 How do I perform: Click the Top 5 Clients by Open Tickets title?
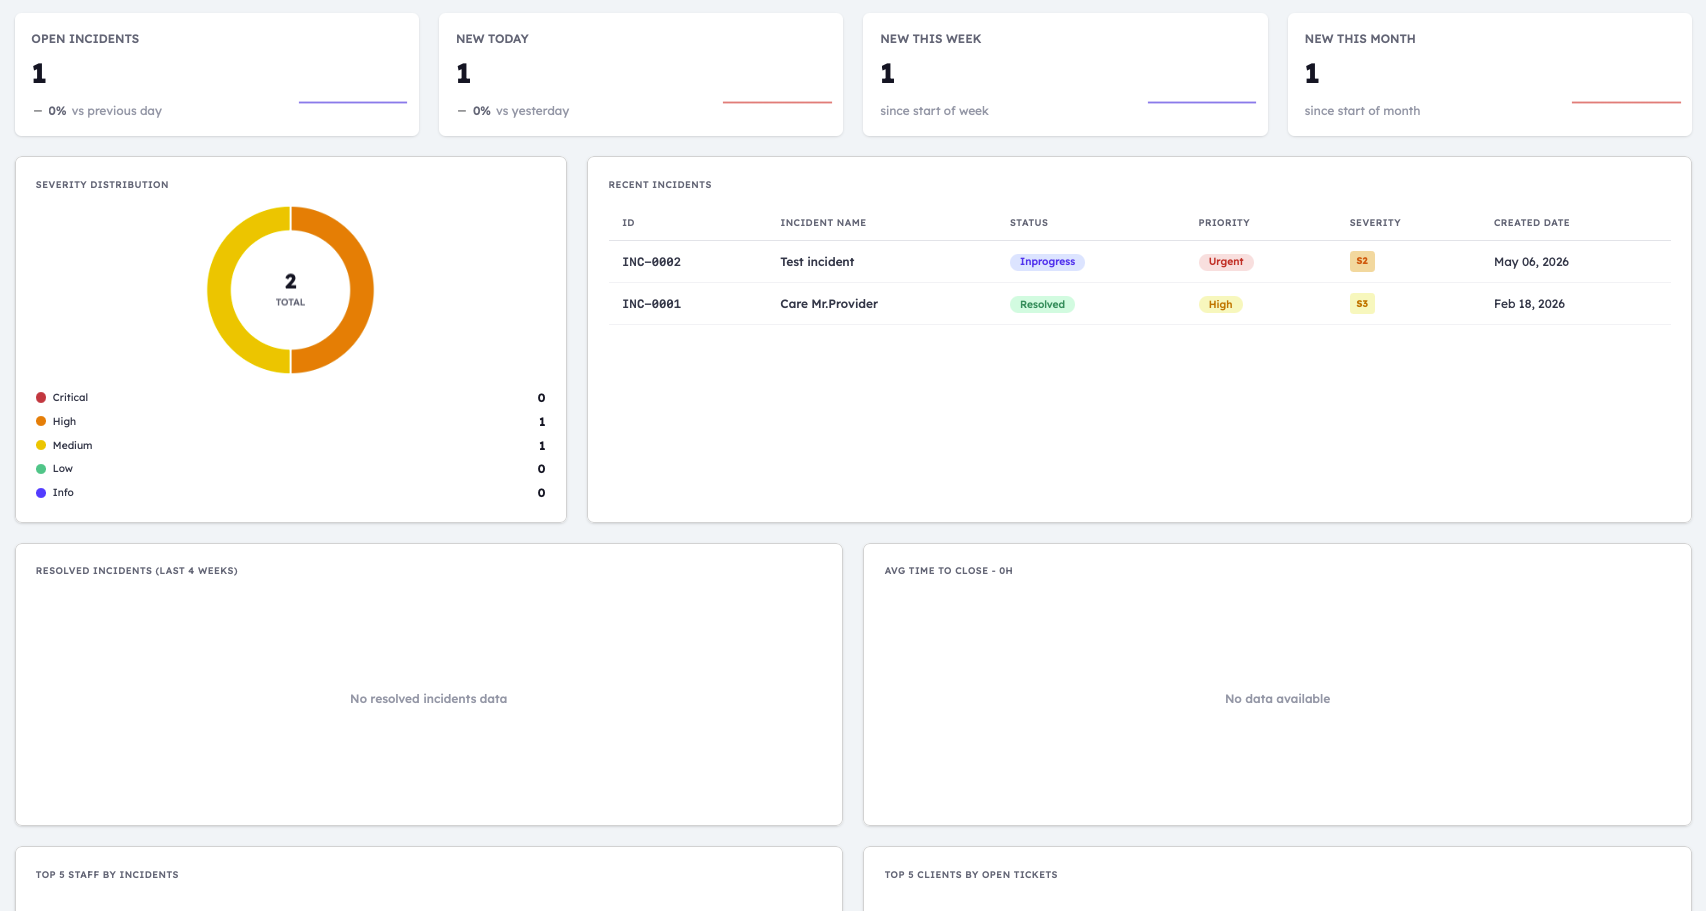click(x=970, y=875)
